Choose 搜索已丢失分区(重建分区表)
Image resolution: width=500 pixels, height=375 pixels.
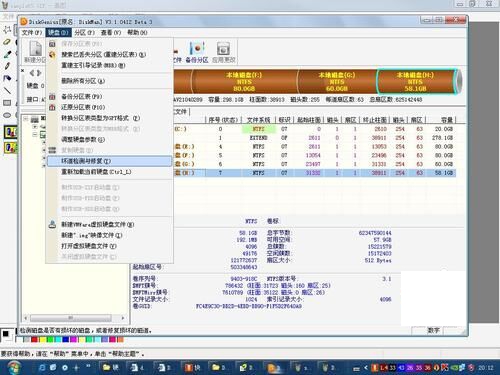point(109,55)
